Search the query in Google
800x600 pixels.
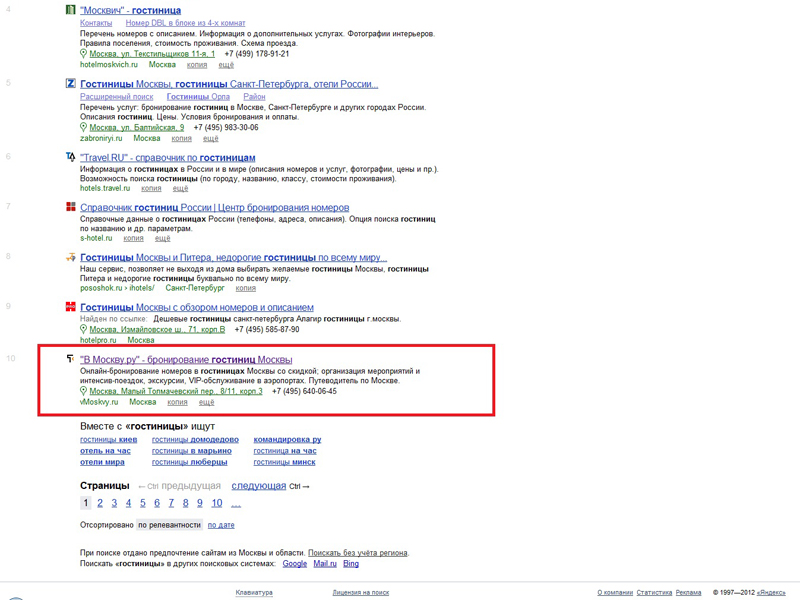pos(294,564)
